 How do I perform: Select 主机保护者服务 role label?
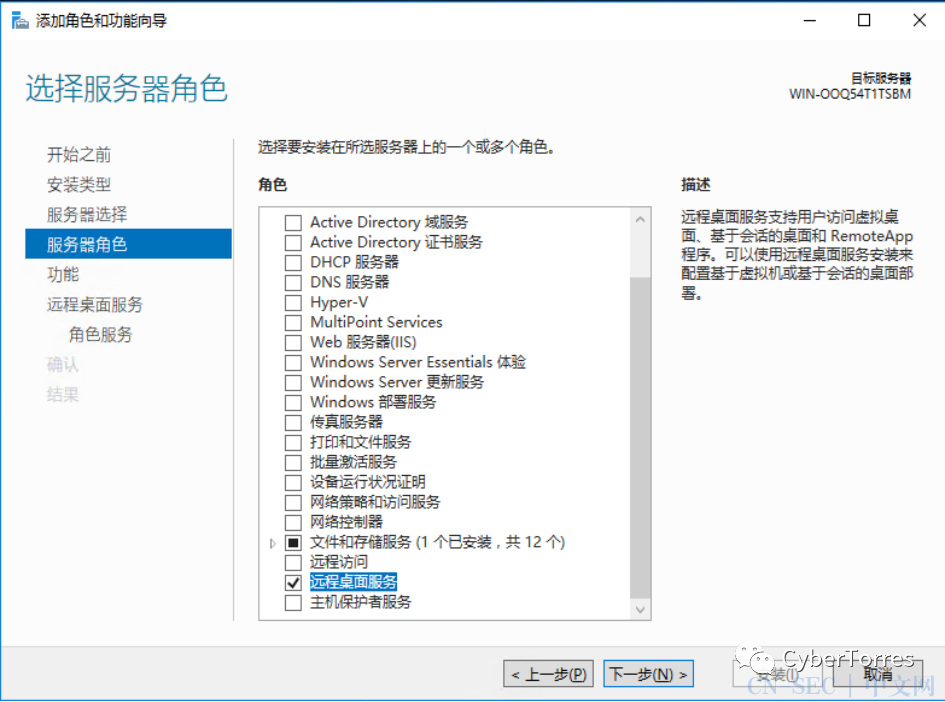coord(360,603)
